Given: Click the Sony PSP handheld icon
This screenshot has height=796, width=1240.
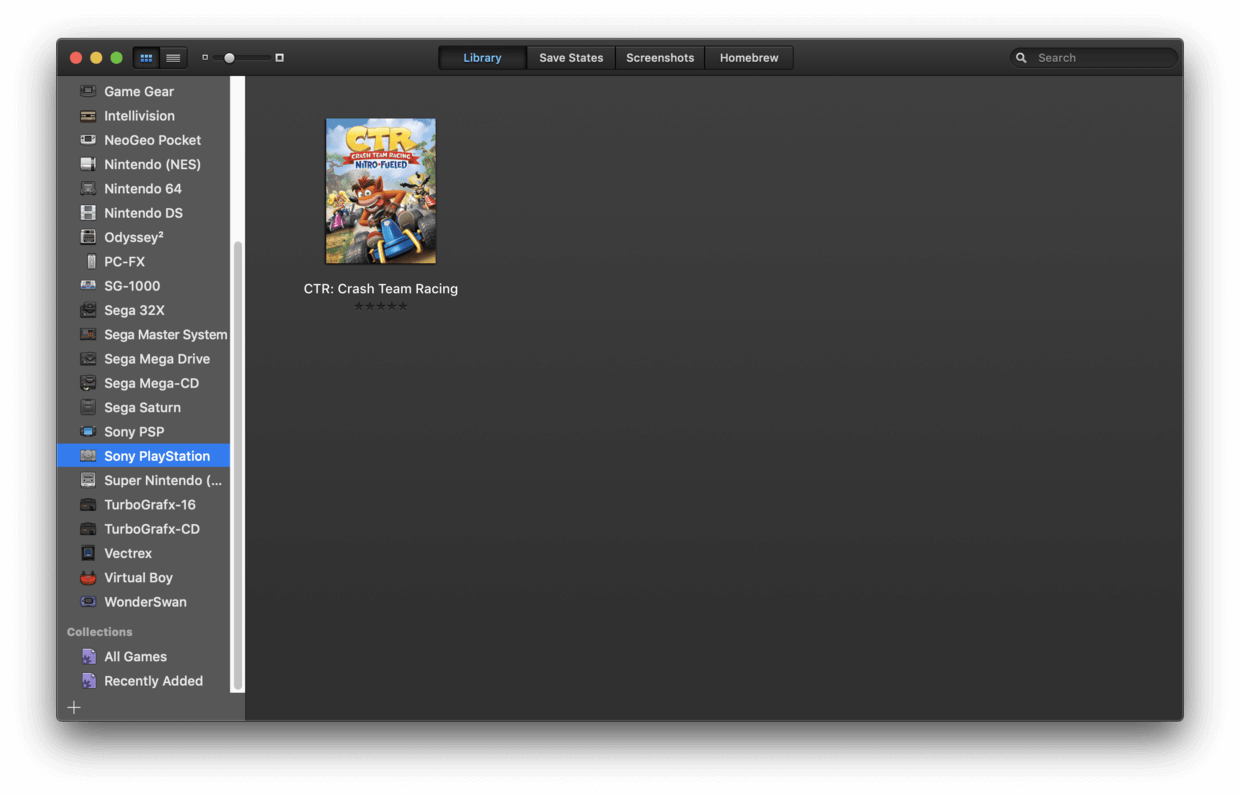Looking at the screenshot, I should point(88,432).
